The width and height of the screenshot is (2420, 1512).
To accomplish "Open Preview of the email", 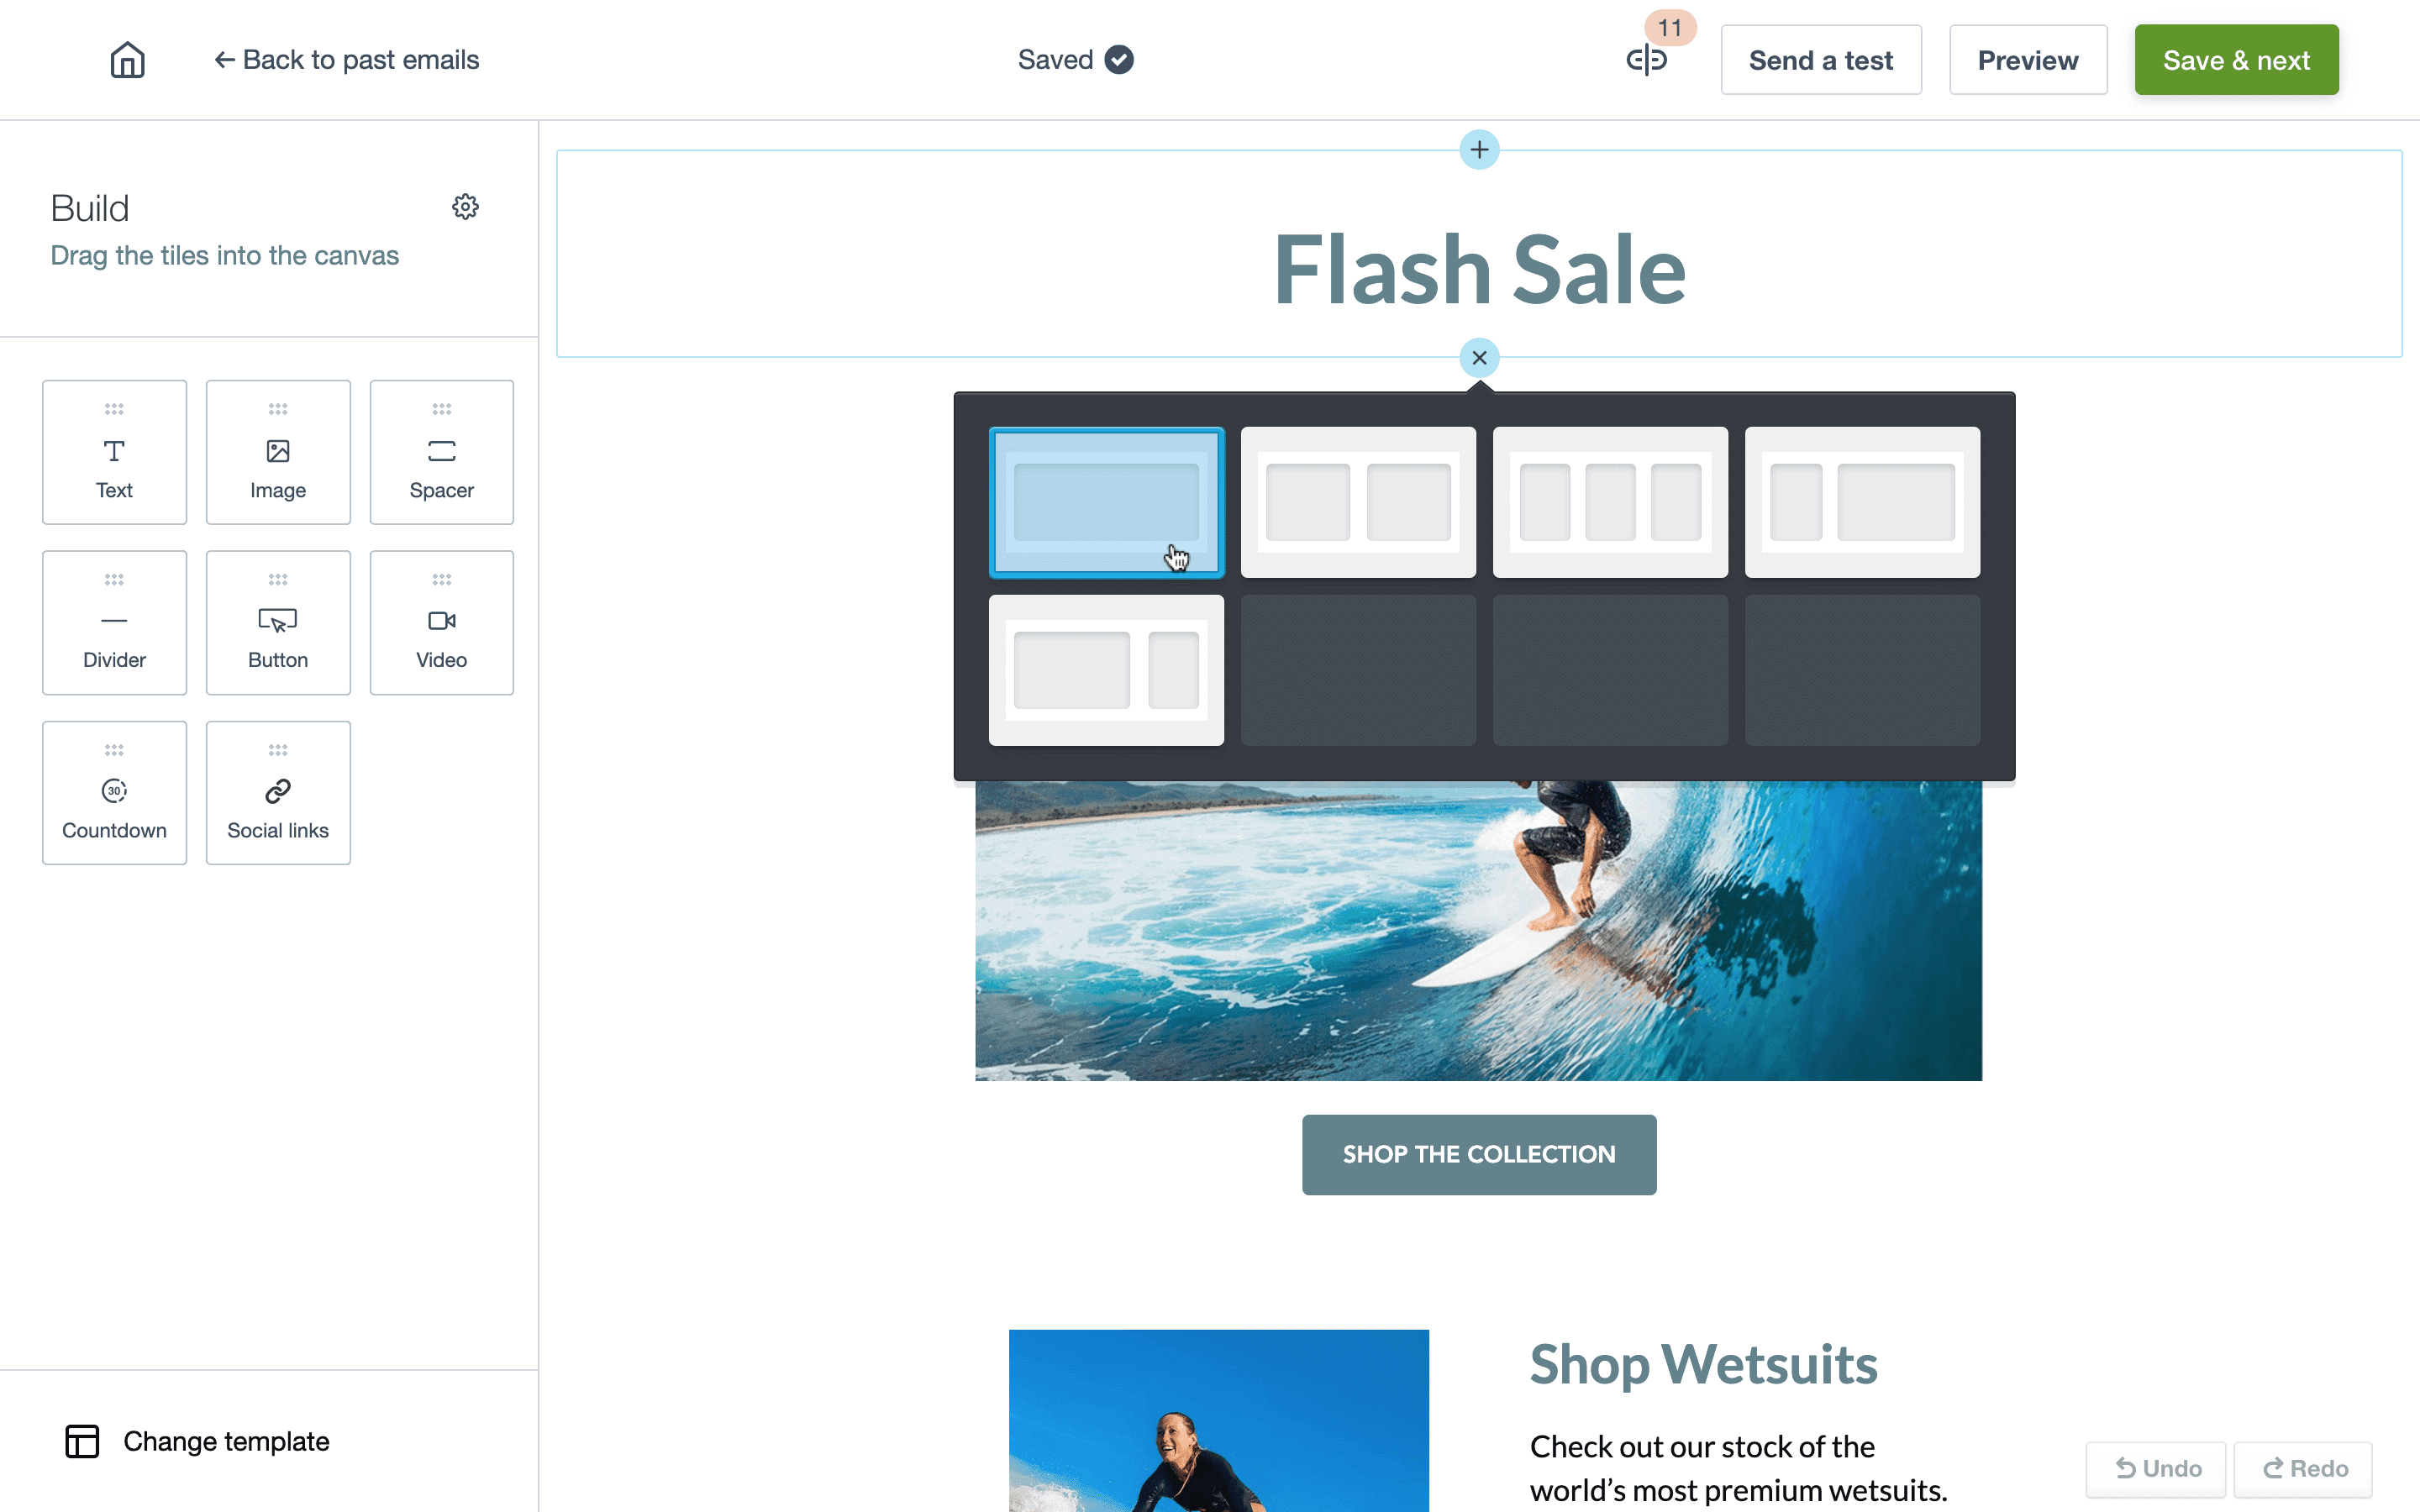I will (2026, 60).
